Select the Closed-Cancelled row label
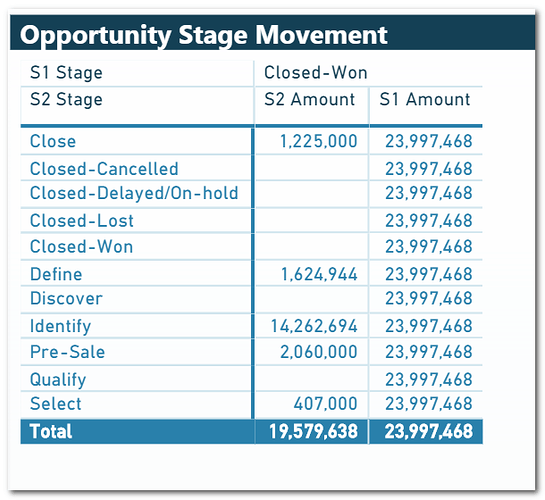This screenshot has height=500, width=545. click(104, 169)
